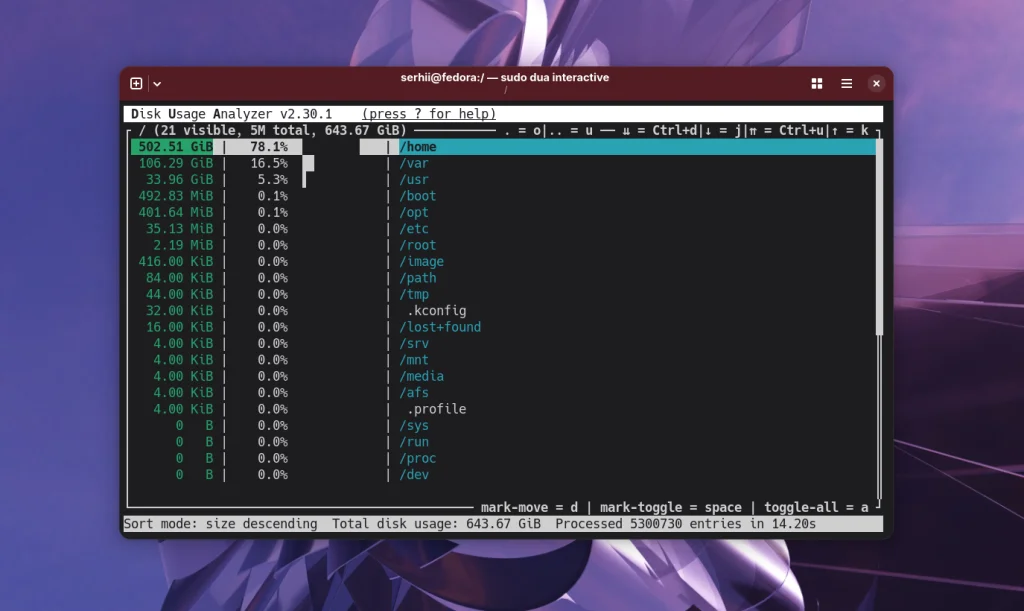Click the '(press ? for help)' link
This screenshot has width=1024, height=611.
click(x=427, y=113)
